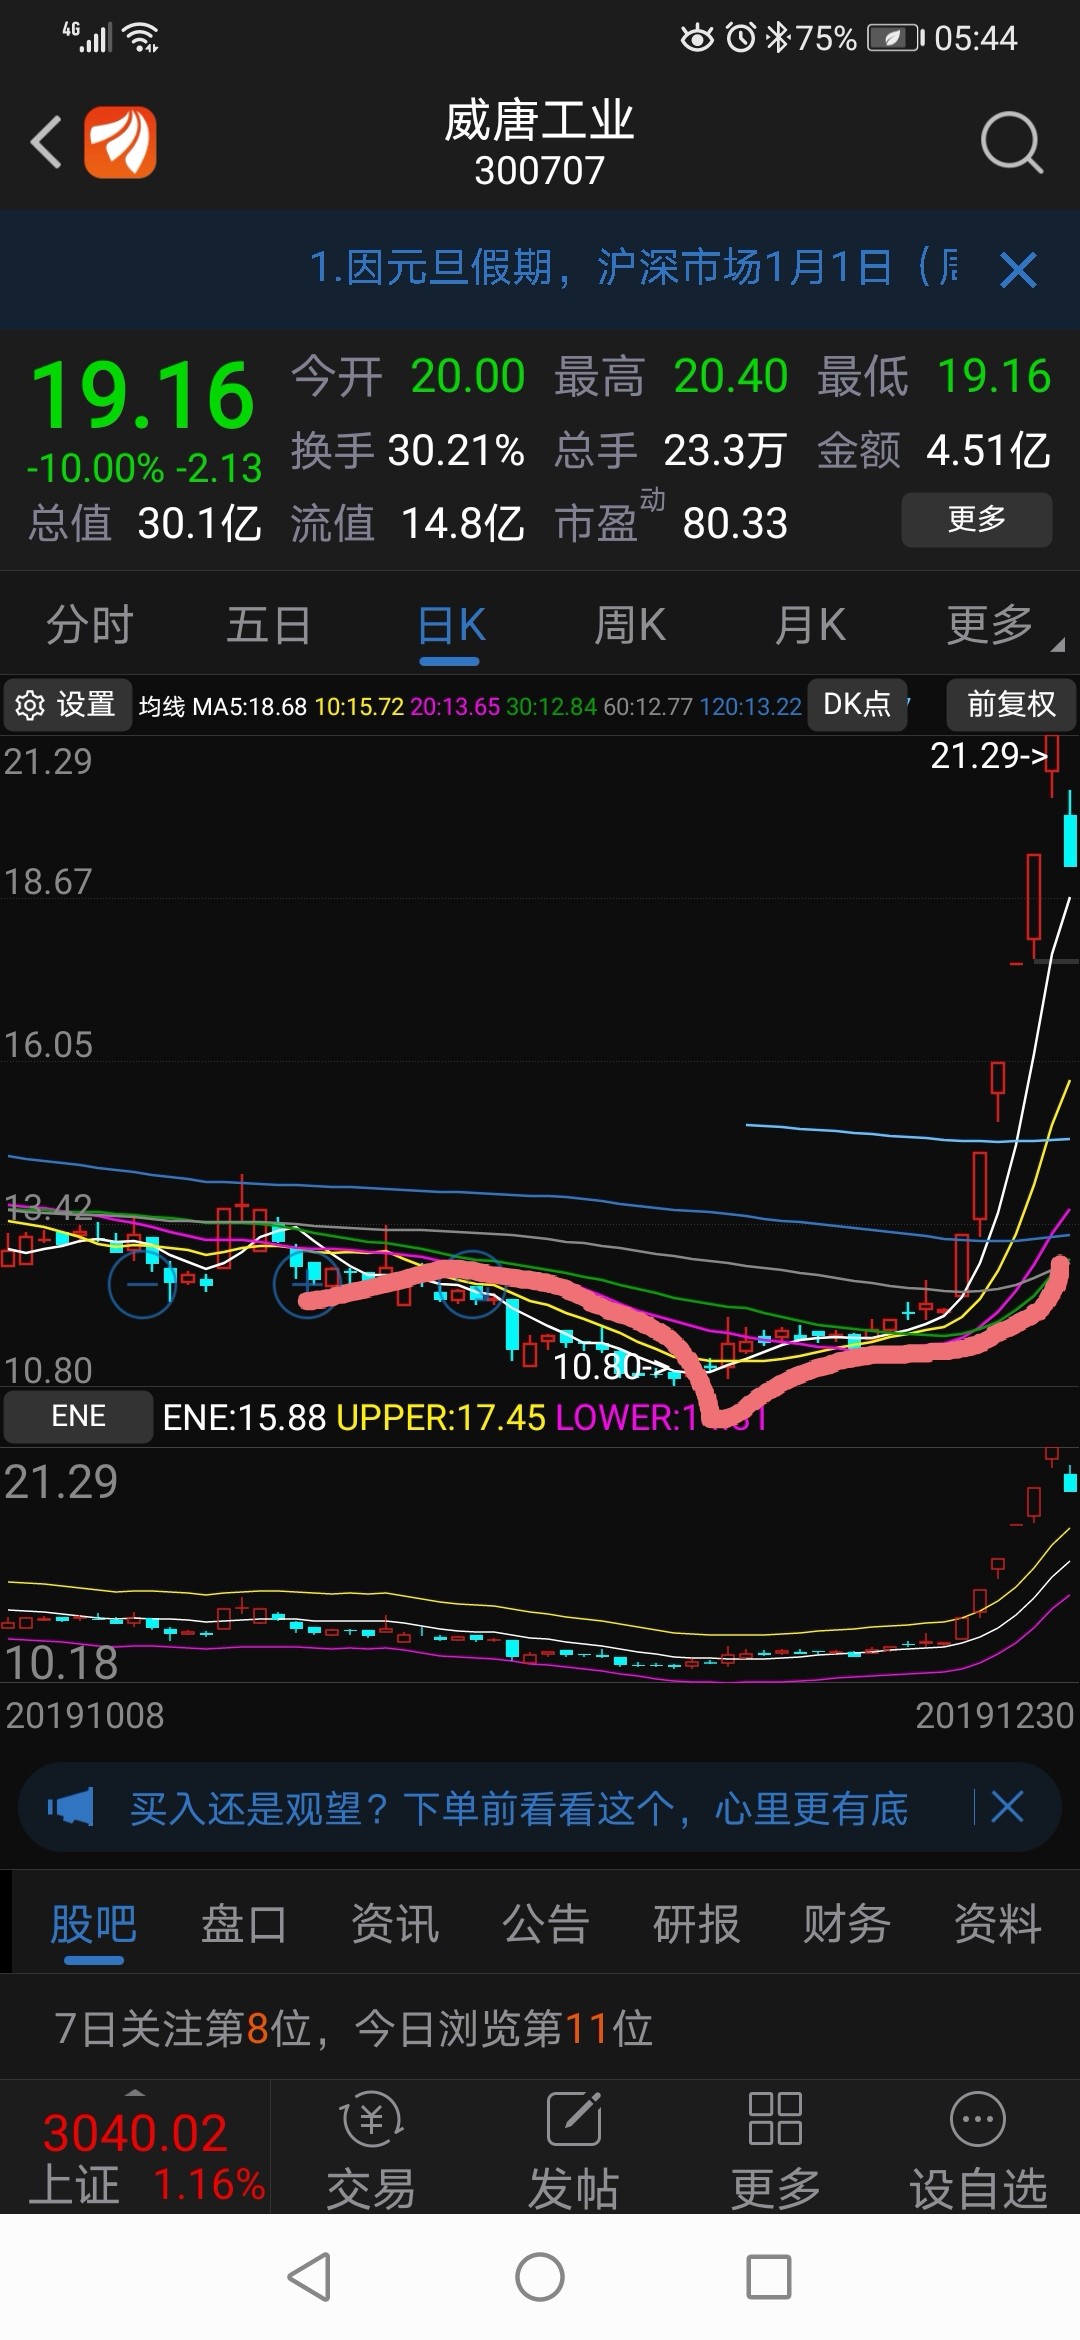Read the New Year's holiday announcement link

tap(633, 268)
